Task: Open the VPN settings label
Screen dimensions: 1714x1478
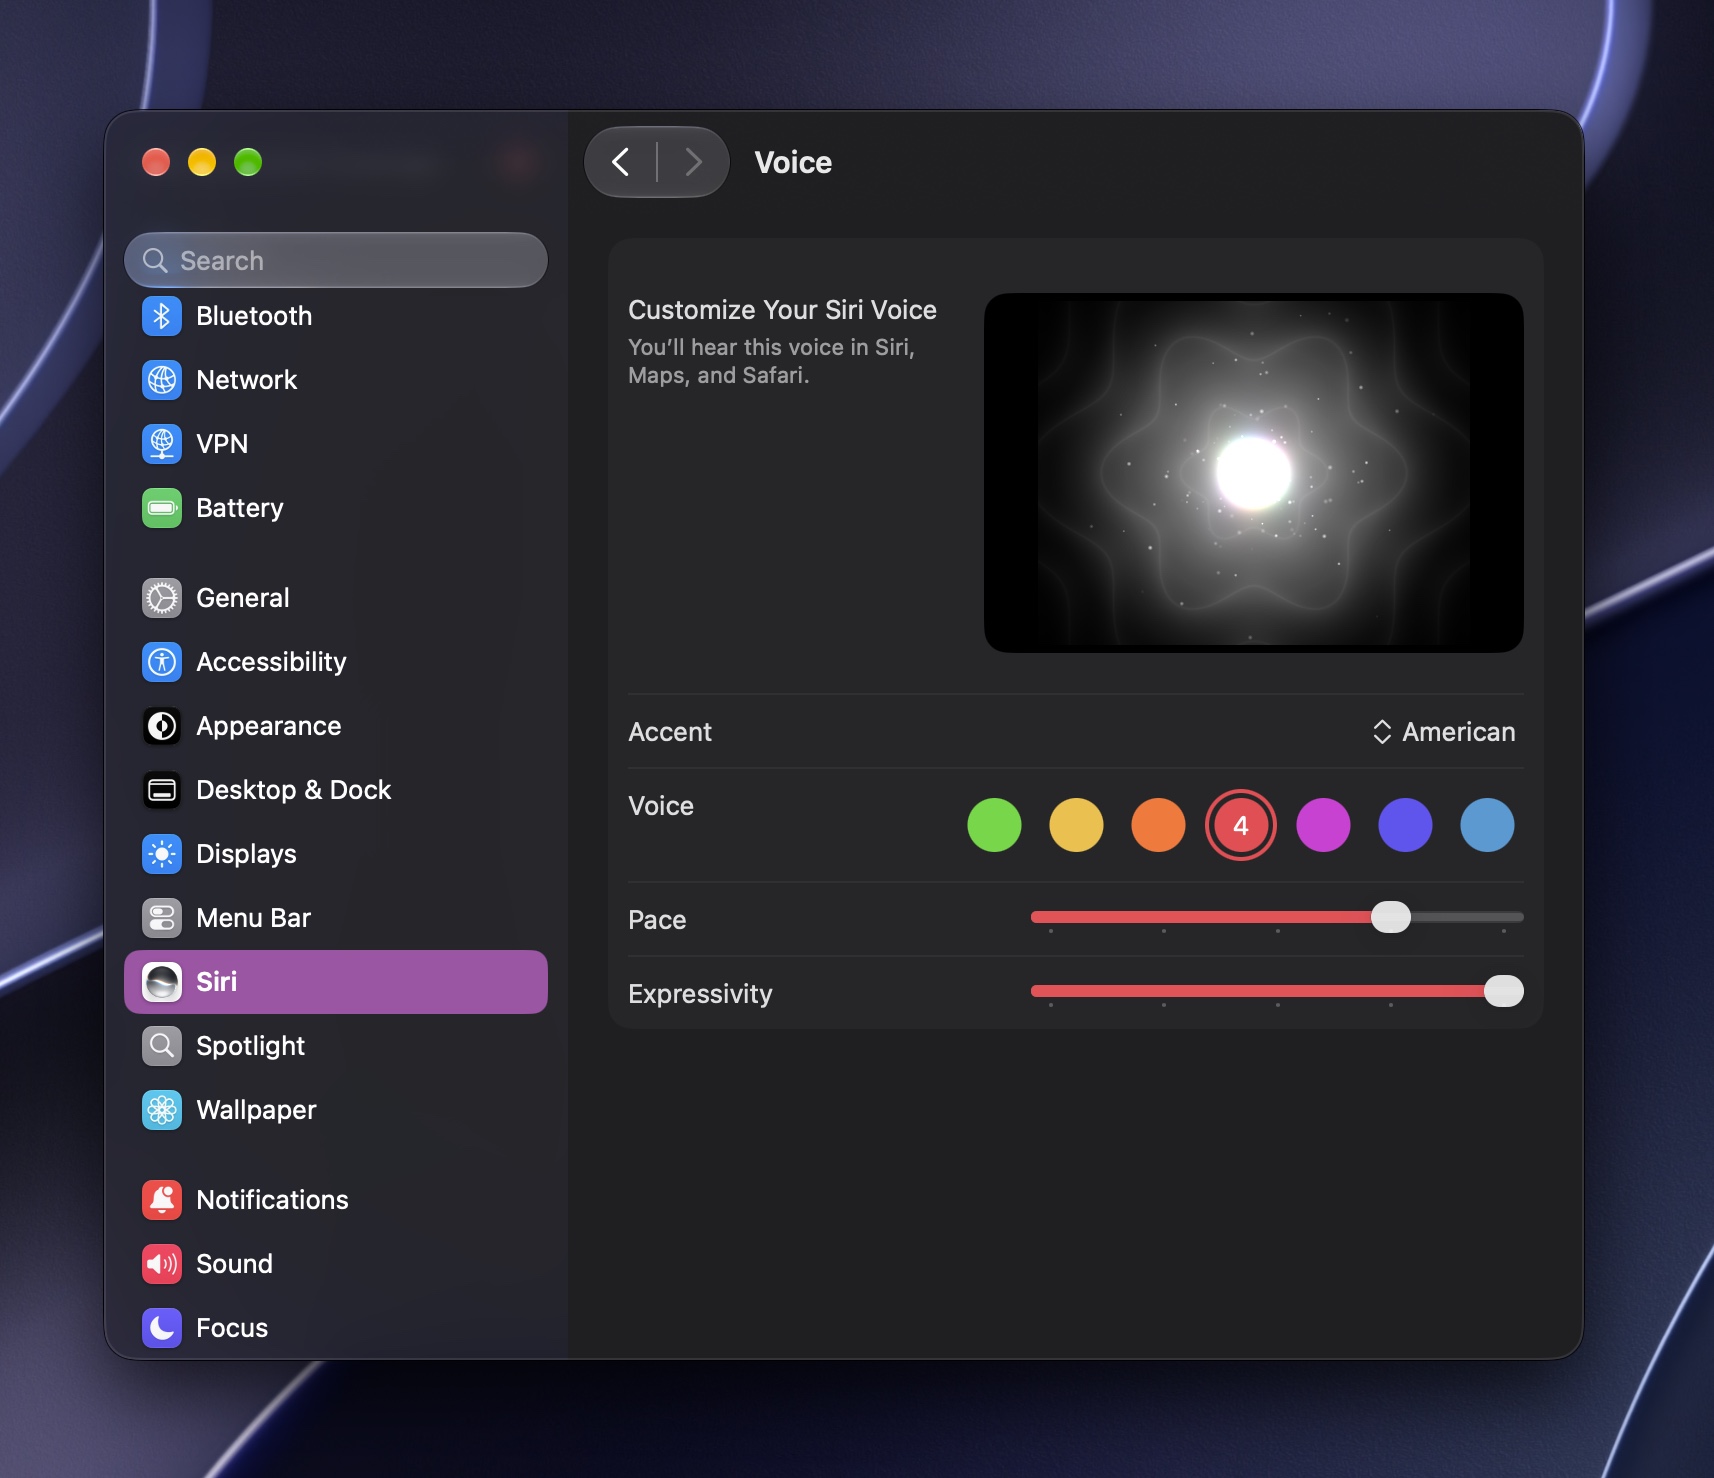Action: tap(222, 444)
